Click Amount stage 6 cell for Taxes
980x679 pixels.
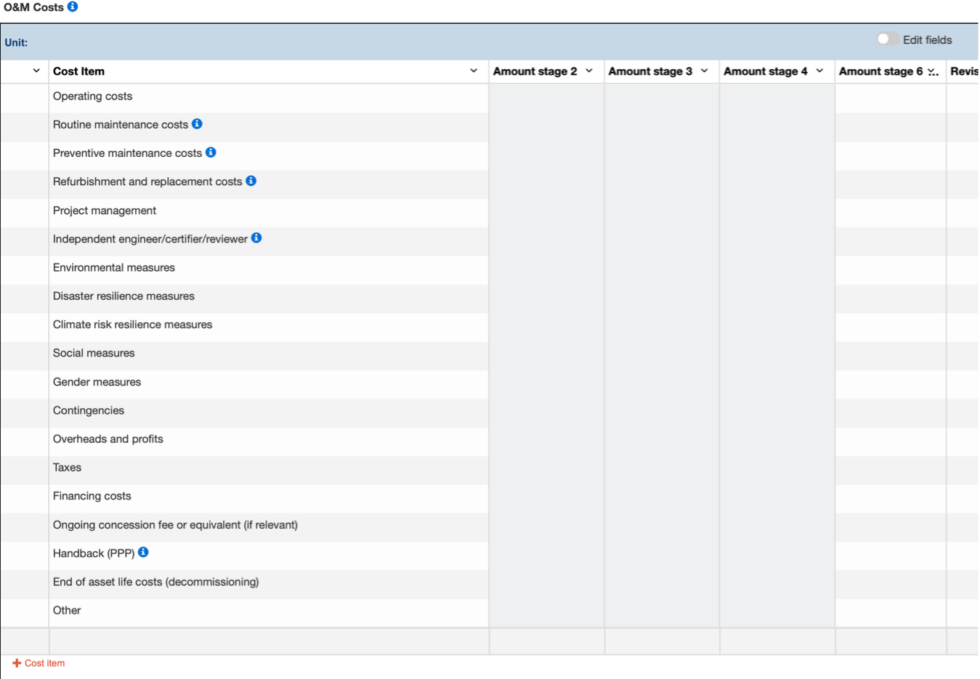[891, 468]
